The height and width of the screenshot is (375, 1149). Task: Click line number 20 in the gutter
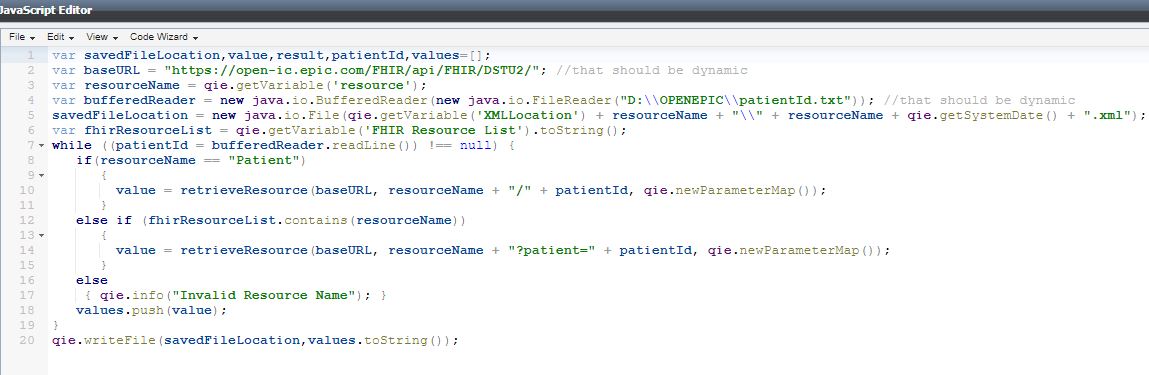pos(27,341)
